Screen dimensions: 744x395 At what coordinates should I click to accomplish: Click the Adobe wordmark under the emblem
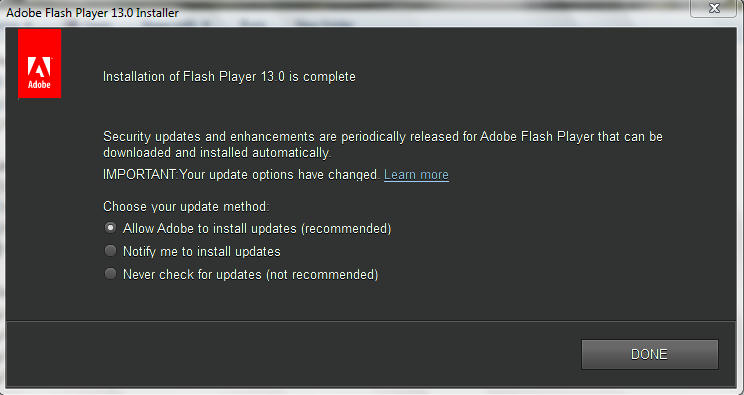coord(39,85)
